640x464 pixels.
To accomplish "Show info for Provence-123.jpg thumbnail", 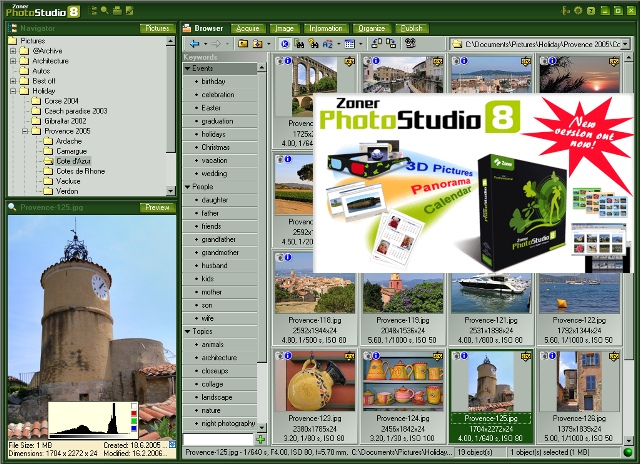I will (x=288, y=355).
